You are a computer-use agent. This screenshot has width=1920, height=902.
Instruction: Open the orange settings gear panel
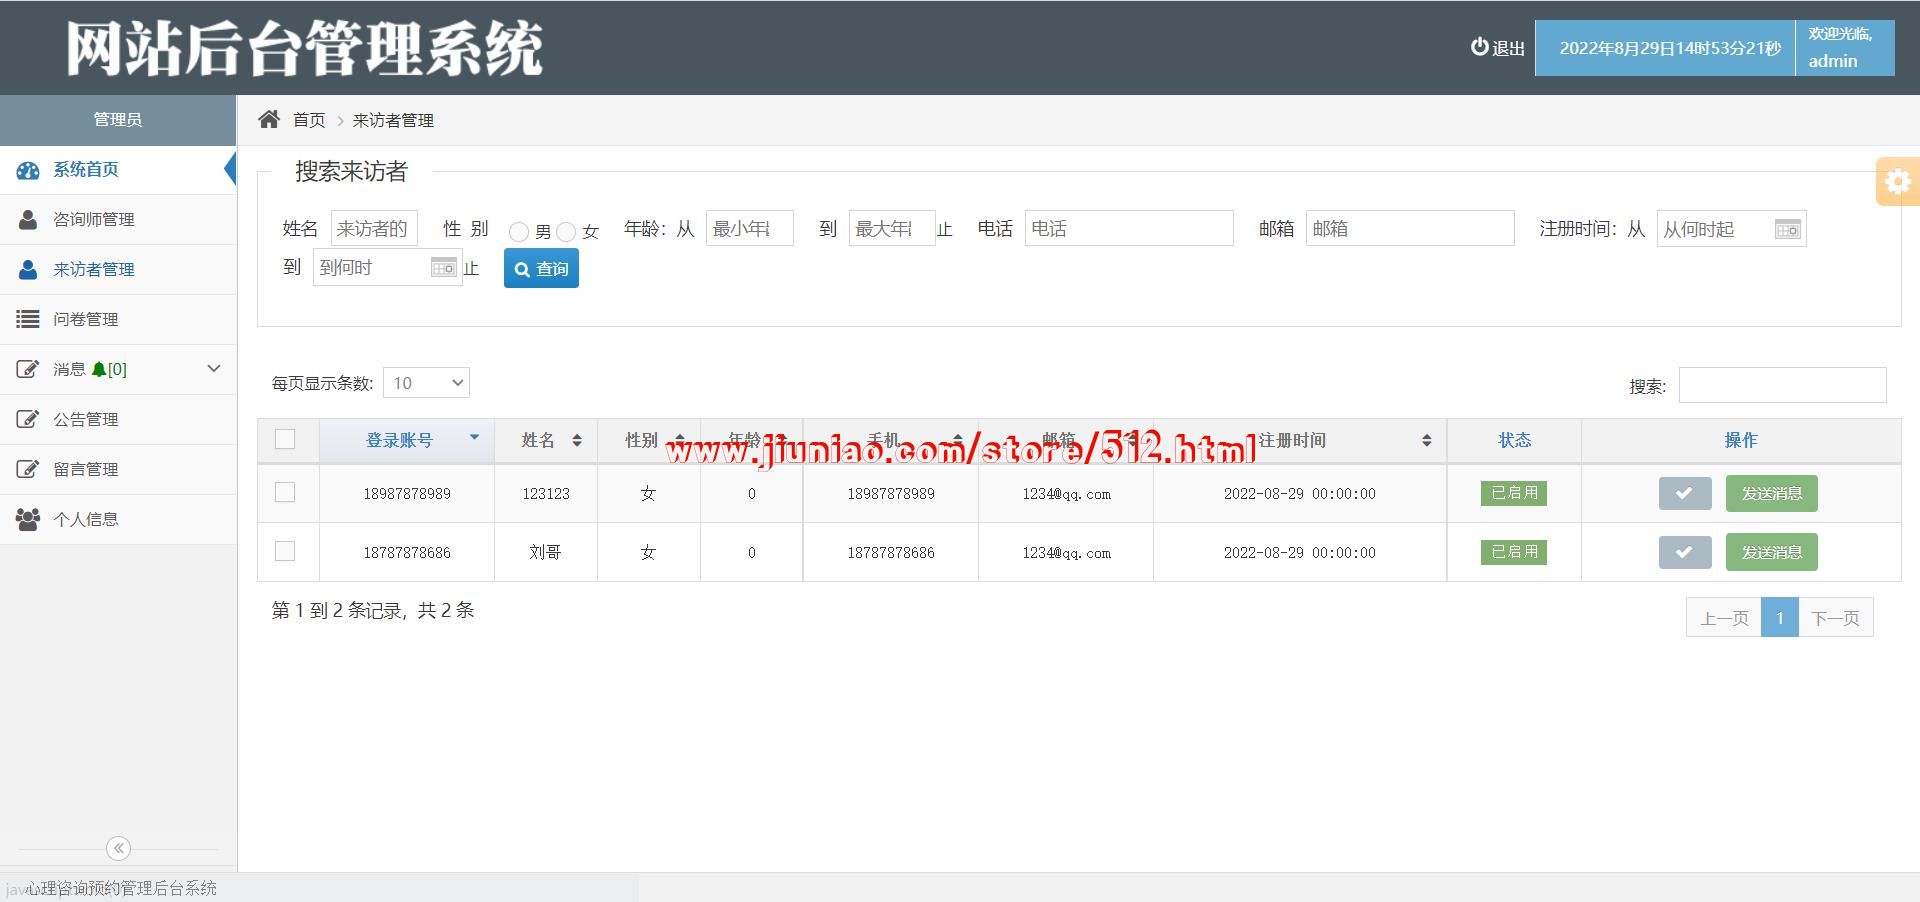coord(1897,181)
